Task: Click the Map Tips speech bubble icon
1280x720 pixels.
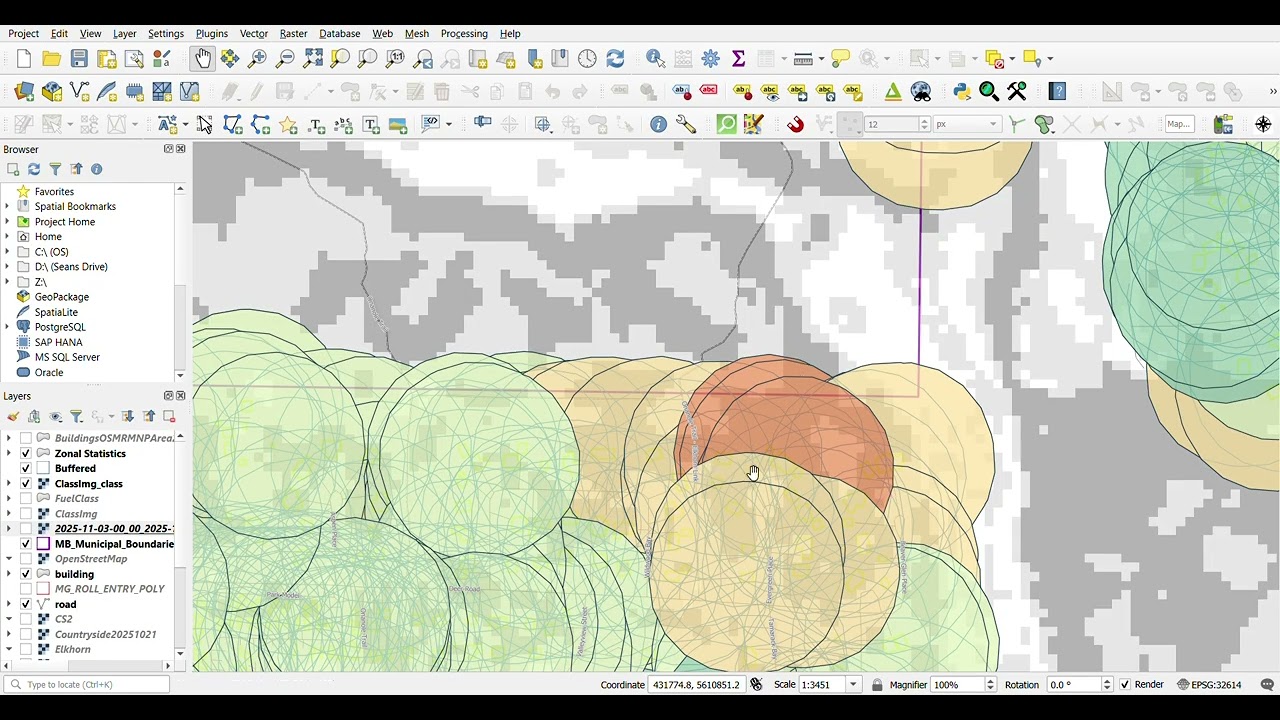Action: [x=840, y=59]
